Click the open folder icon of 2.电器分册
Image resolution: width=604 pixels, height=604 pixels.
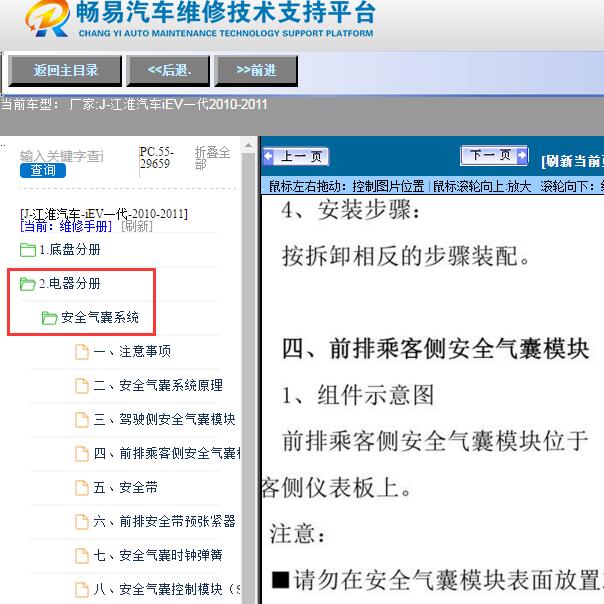pyautogui.click(x=28, y=284)
